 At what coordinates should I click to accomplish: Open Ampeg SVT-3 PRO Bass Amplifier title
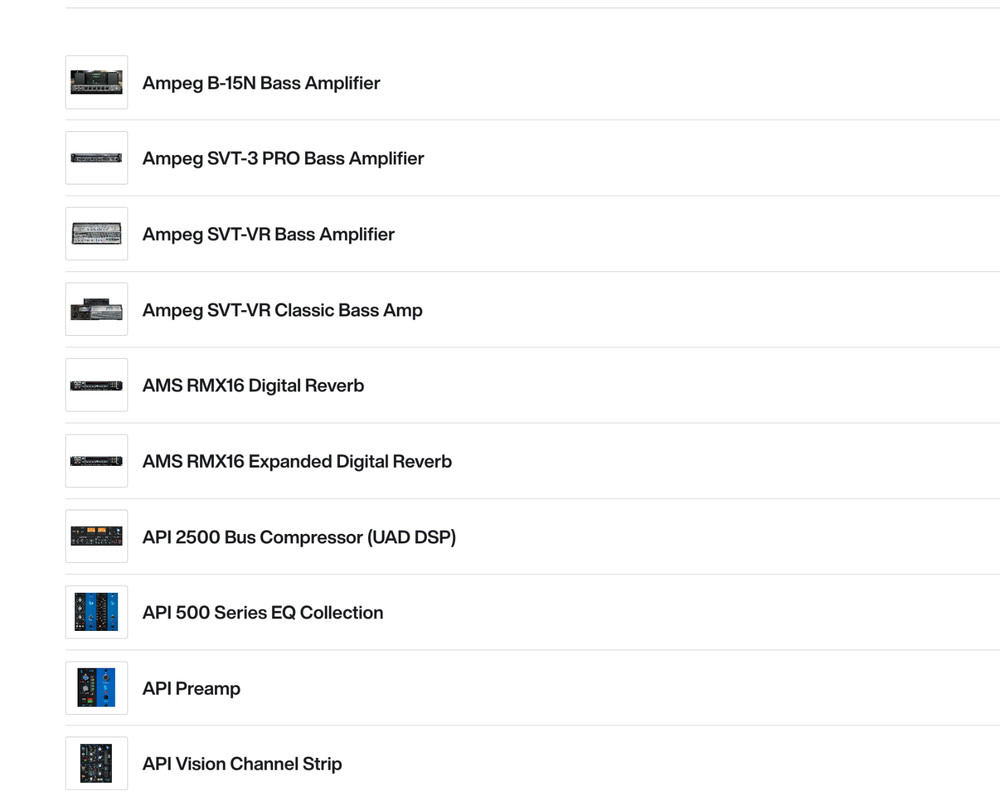coord(283,158)
